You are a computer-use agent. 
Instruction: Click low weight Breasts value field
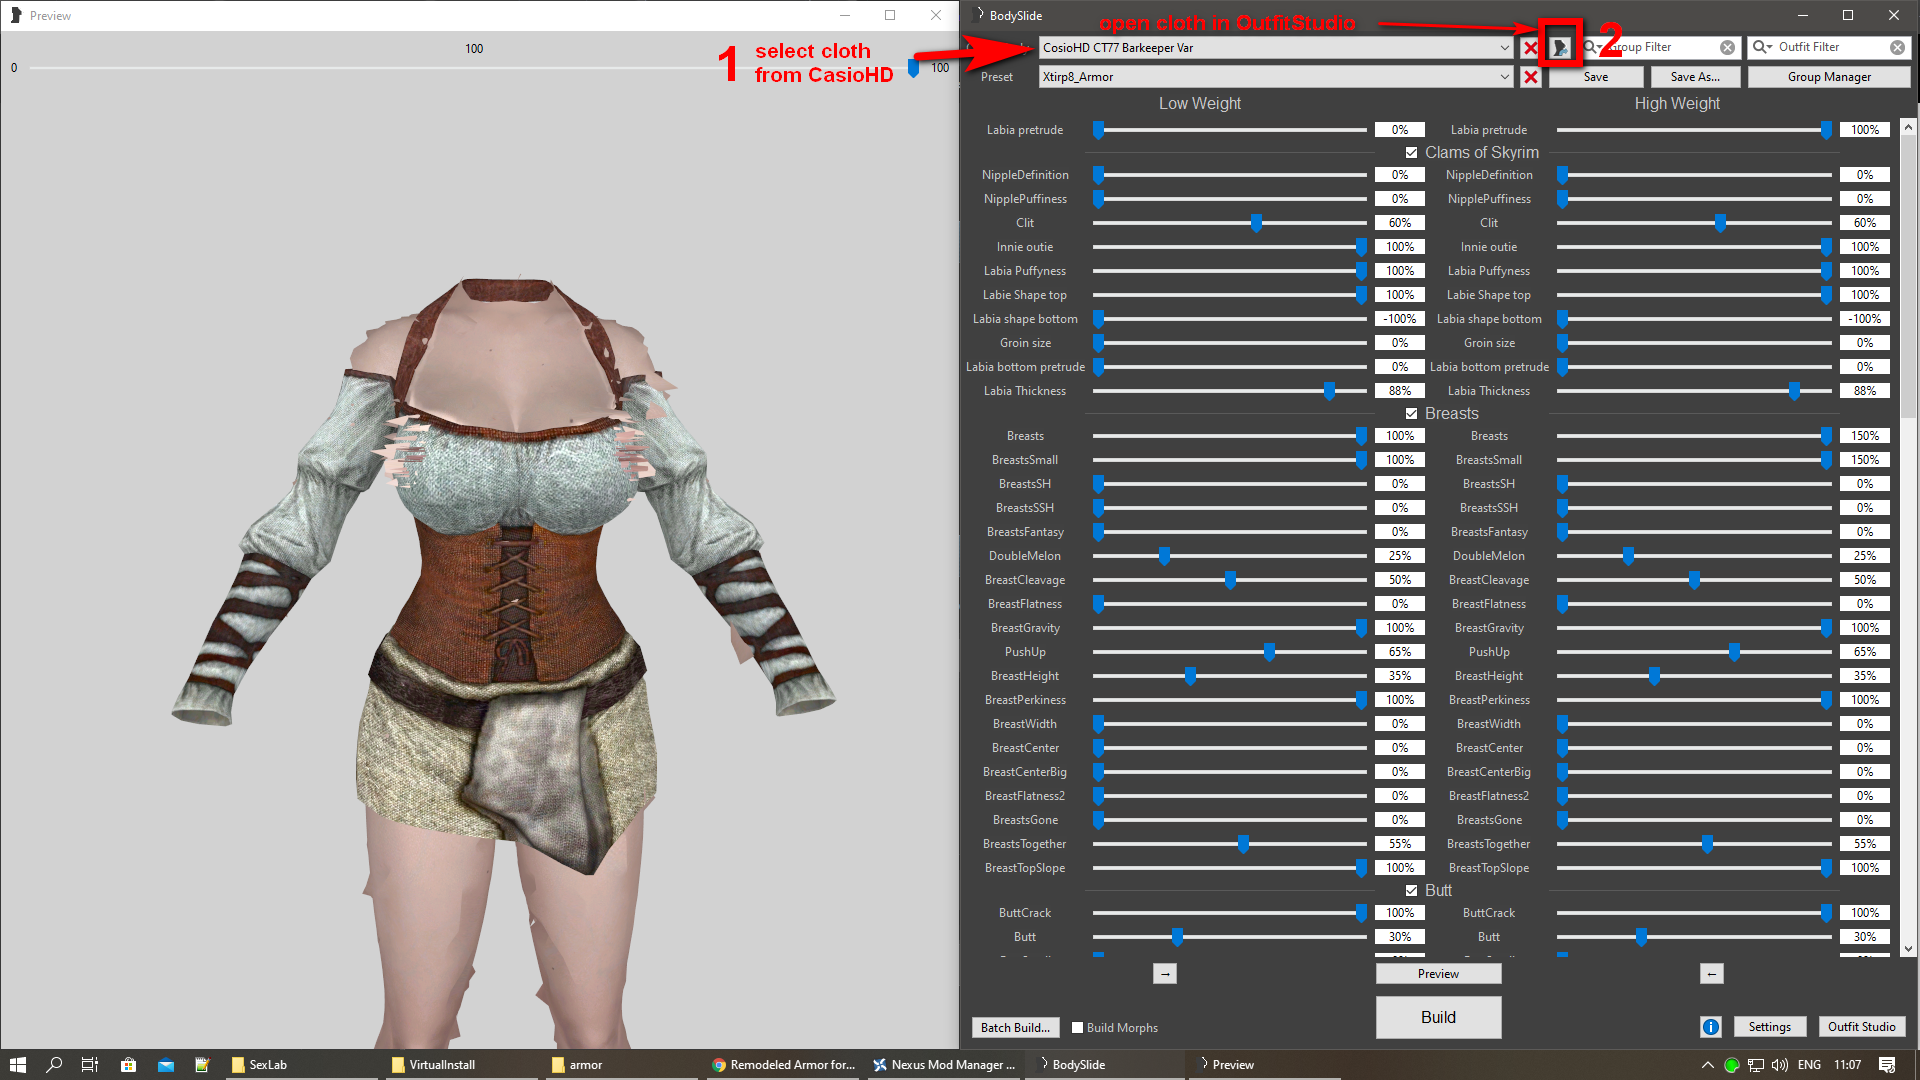(1400, 436)
